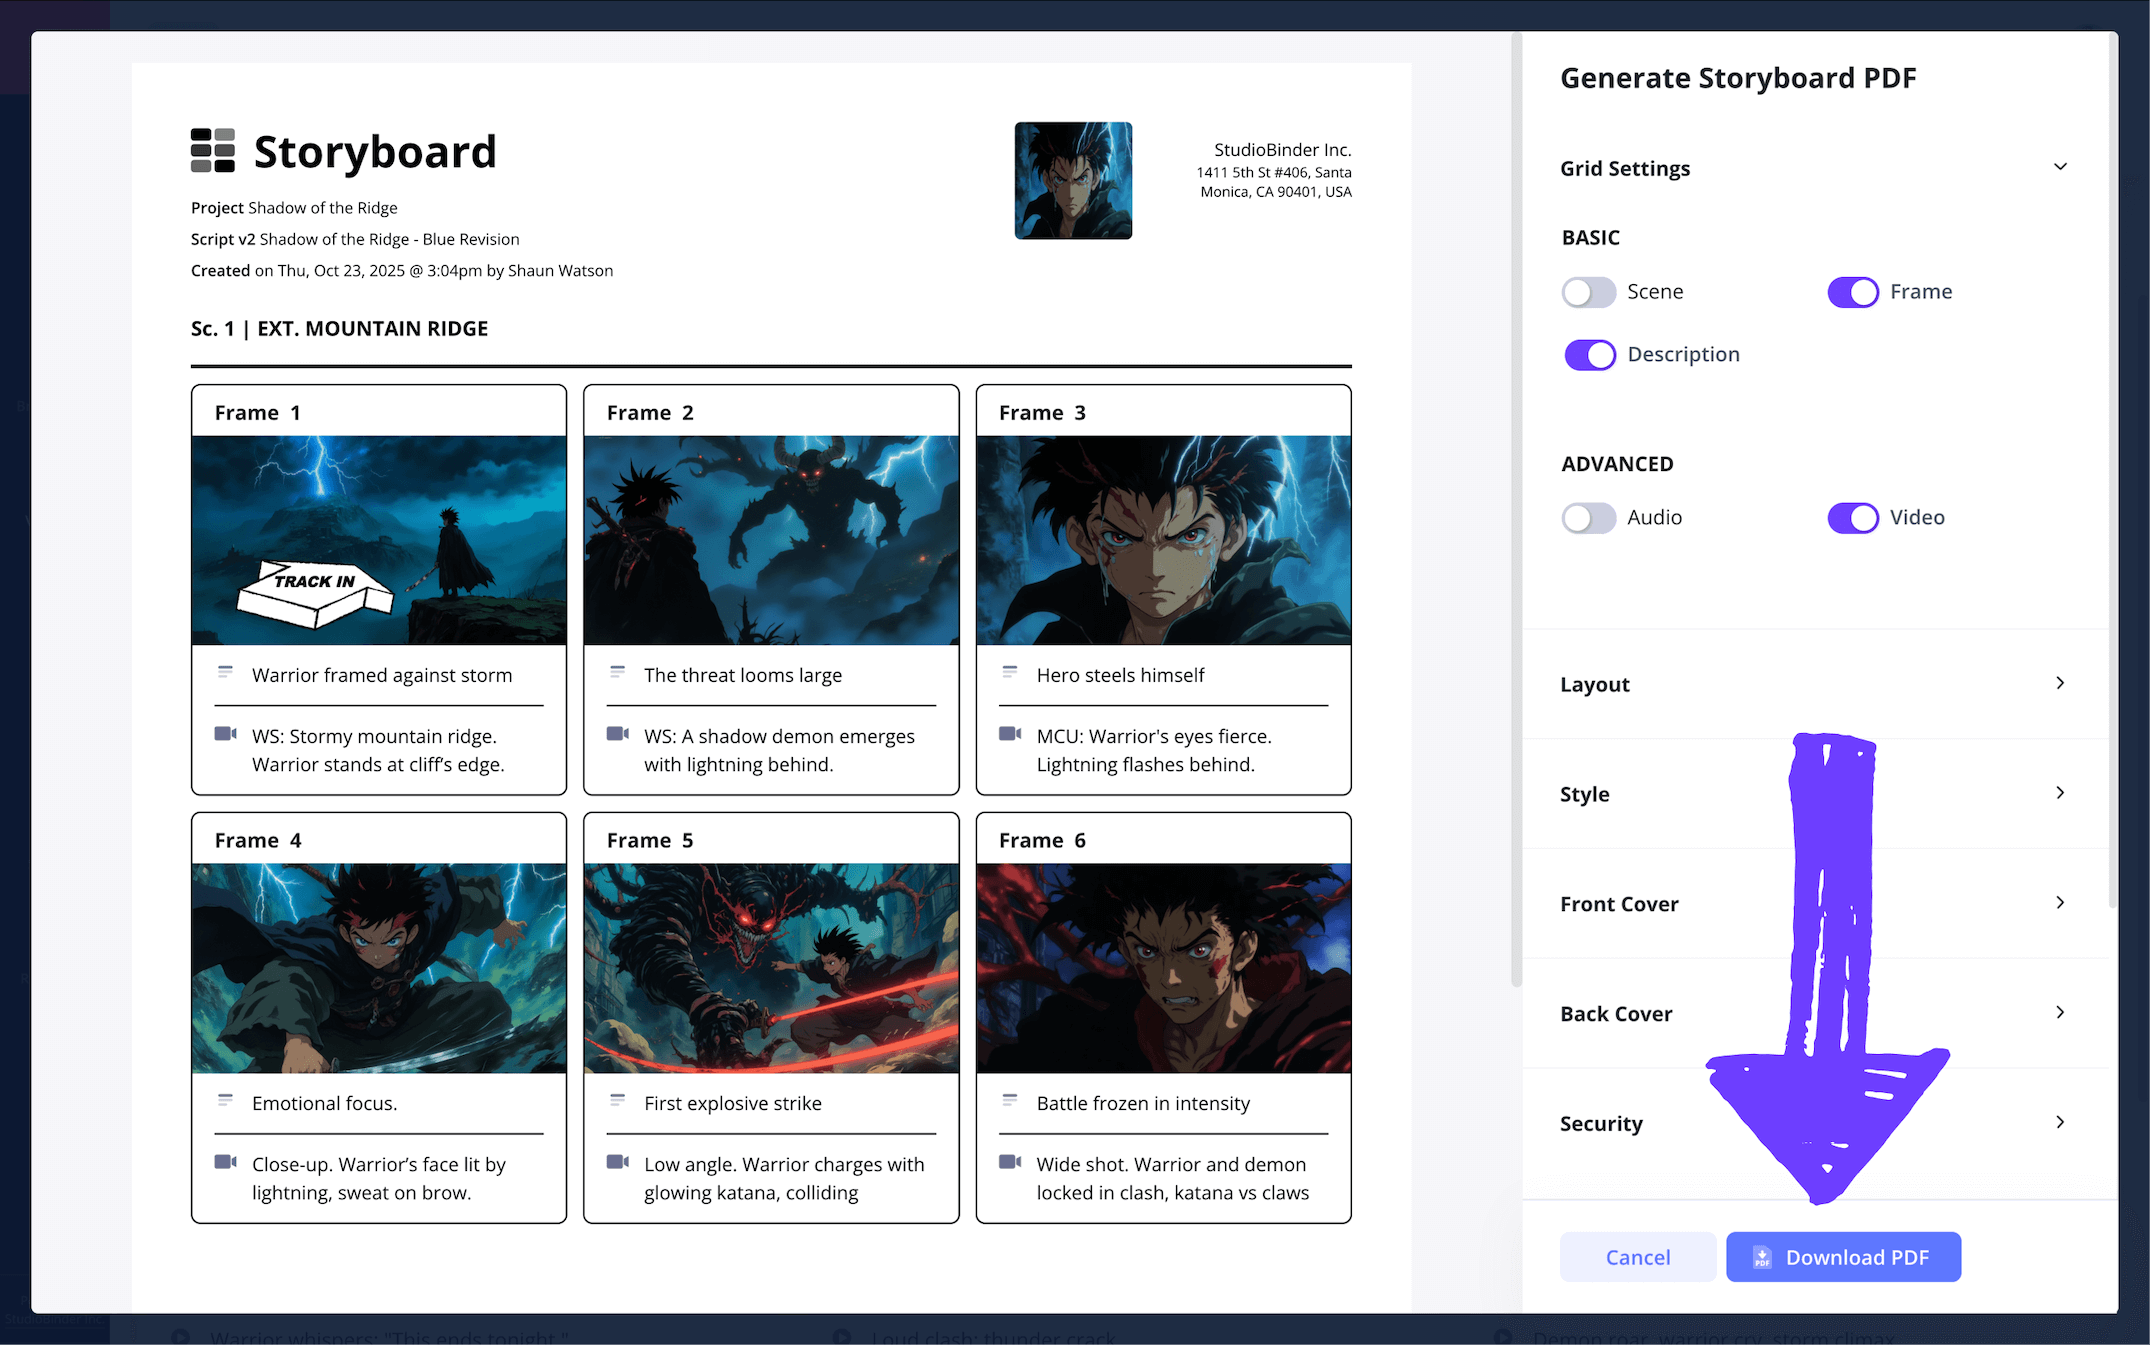This screenshot has height=1345, width=2150.
Task: Click the camera icon in Frame 6
Action: coord(1010,1162)
